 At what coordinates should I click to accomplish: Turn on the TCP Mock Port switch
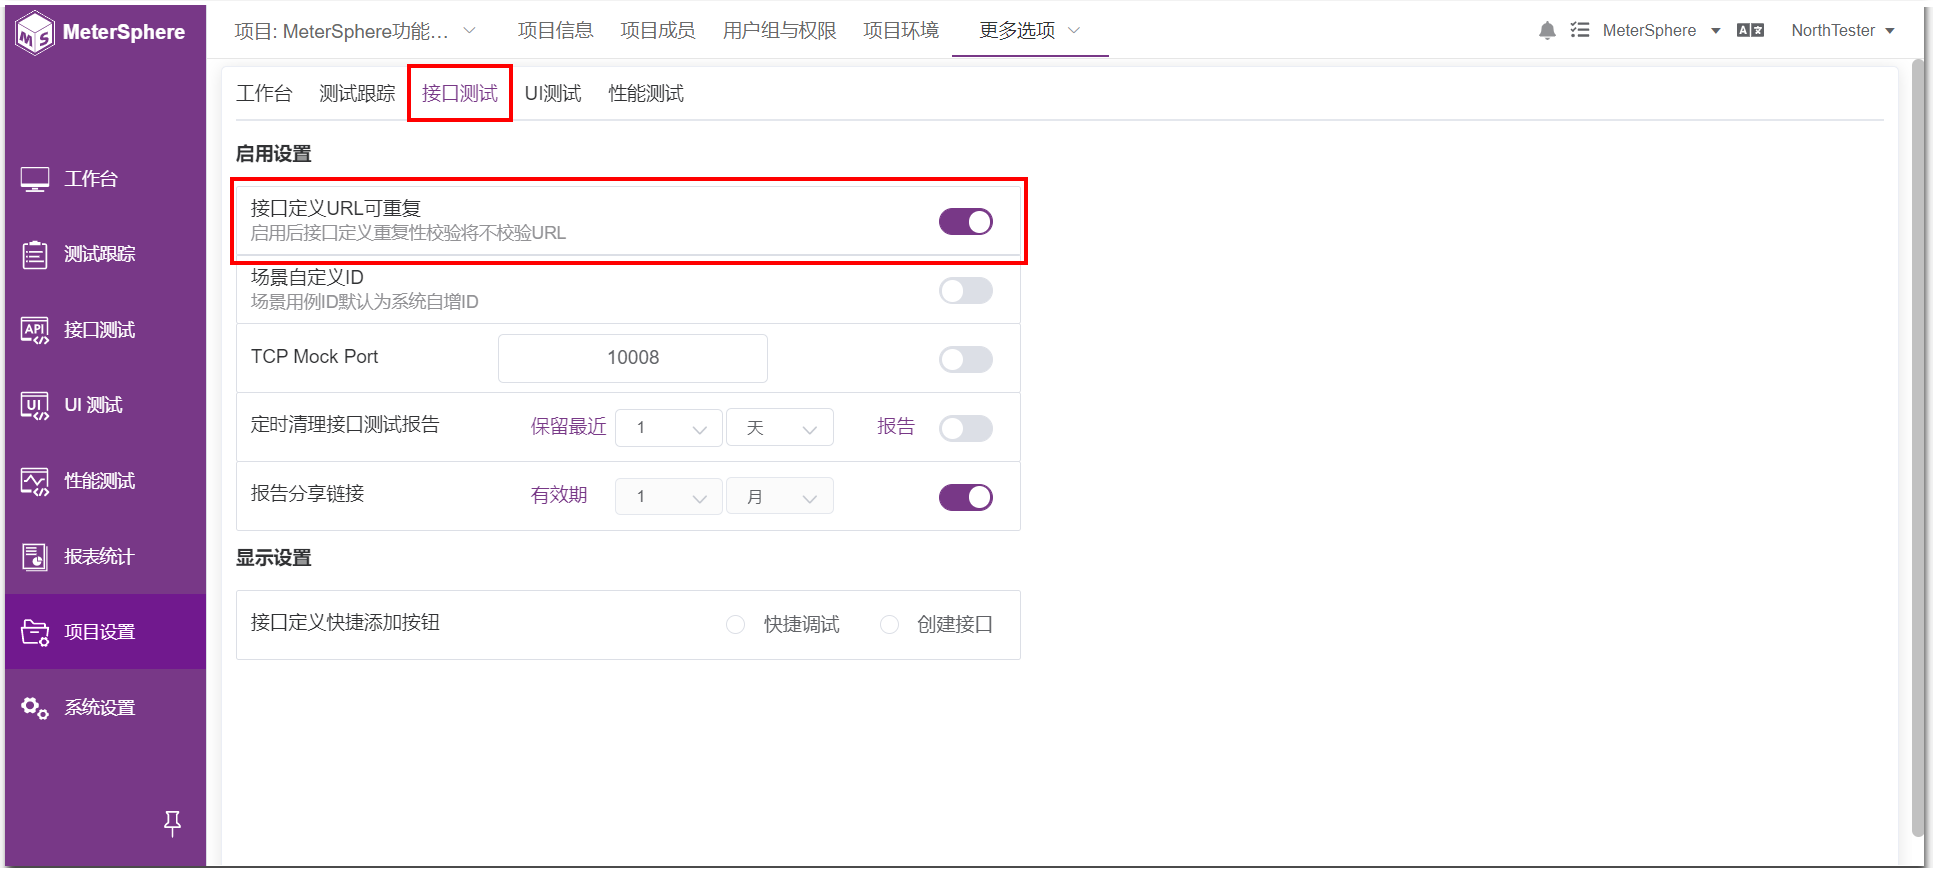[966, 360]
